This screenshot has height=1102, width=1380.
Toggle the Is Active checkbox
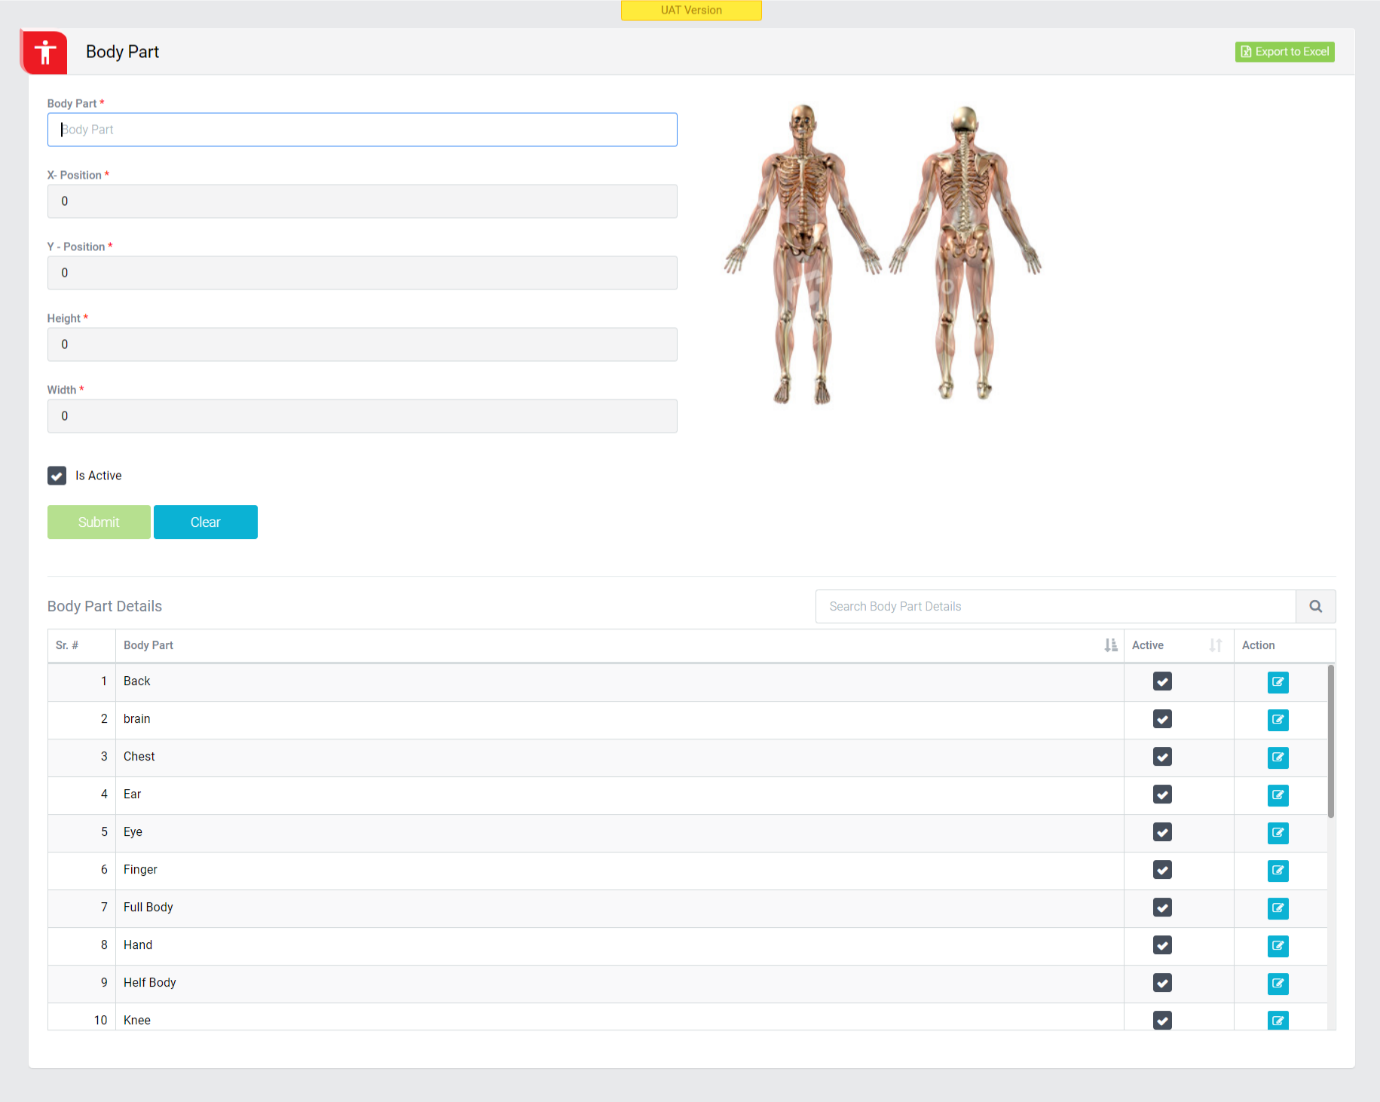[x=57, y=476]
